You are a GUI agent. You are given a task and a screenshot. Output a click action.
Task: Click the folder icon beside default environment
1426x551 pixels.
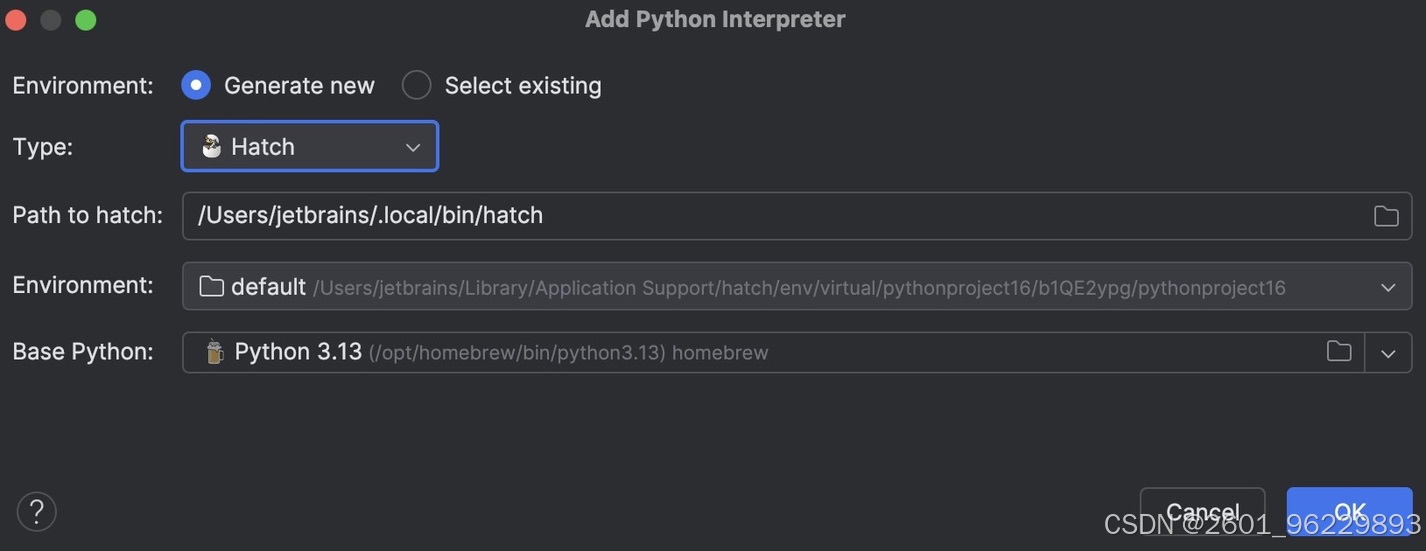tap(211, 287)
